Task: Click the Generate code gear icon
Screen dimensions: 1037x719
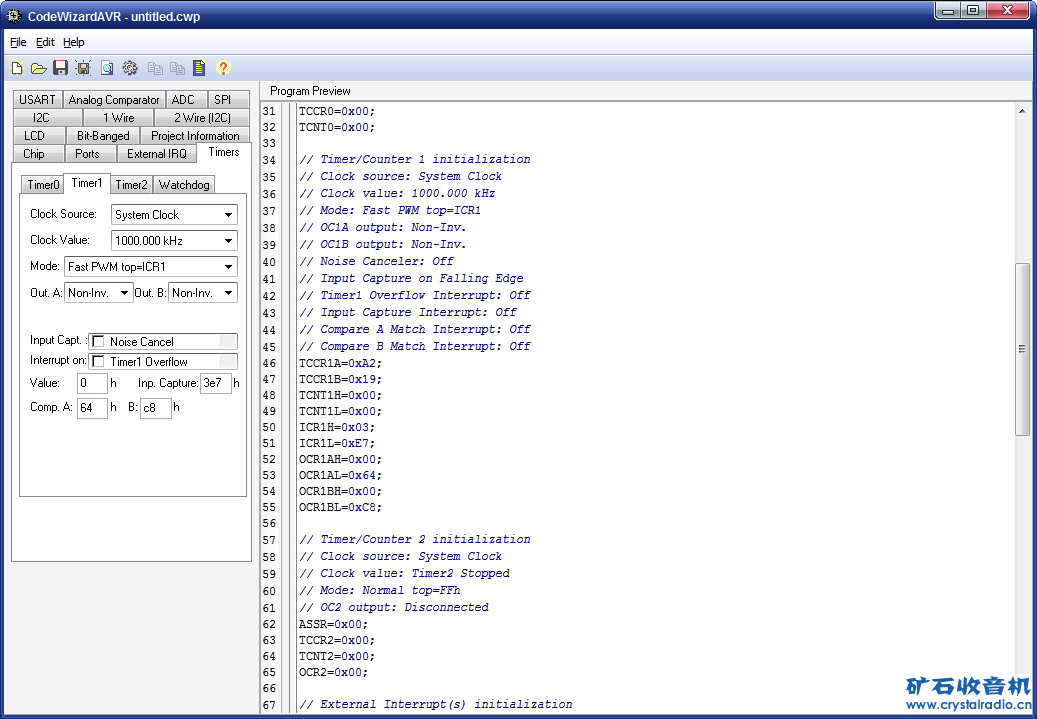Action: (x=130, y=68)
